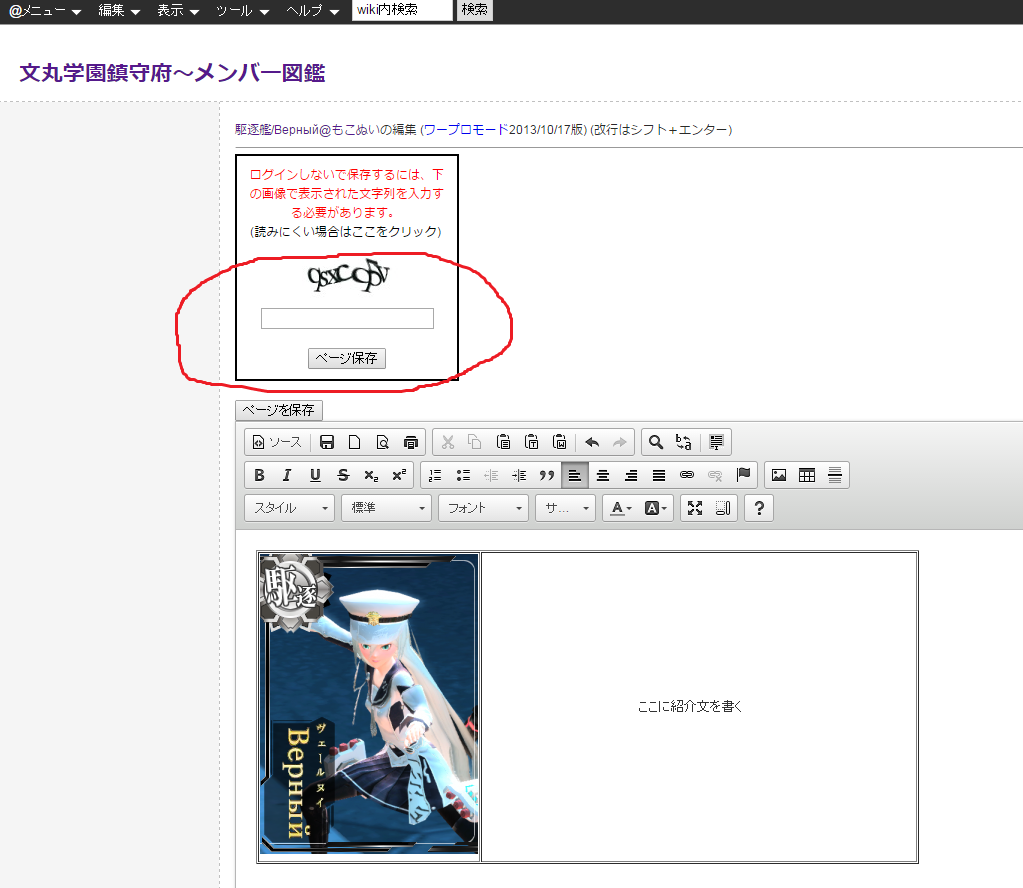This screenshot has width=1023, height=888.
Task: Toggle the ソース source view button
Action: click(277, 442)
